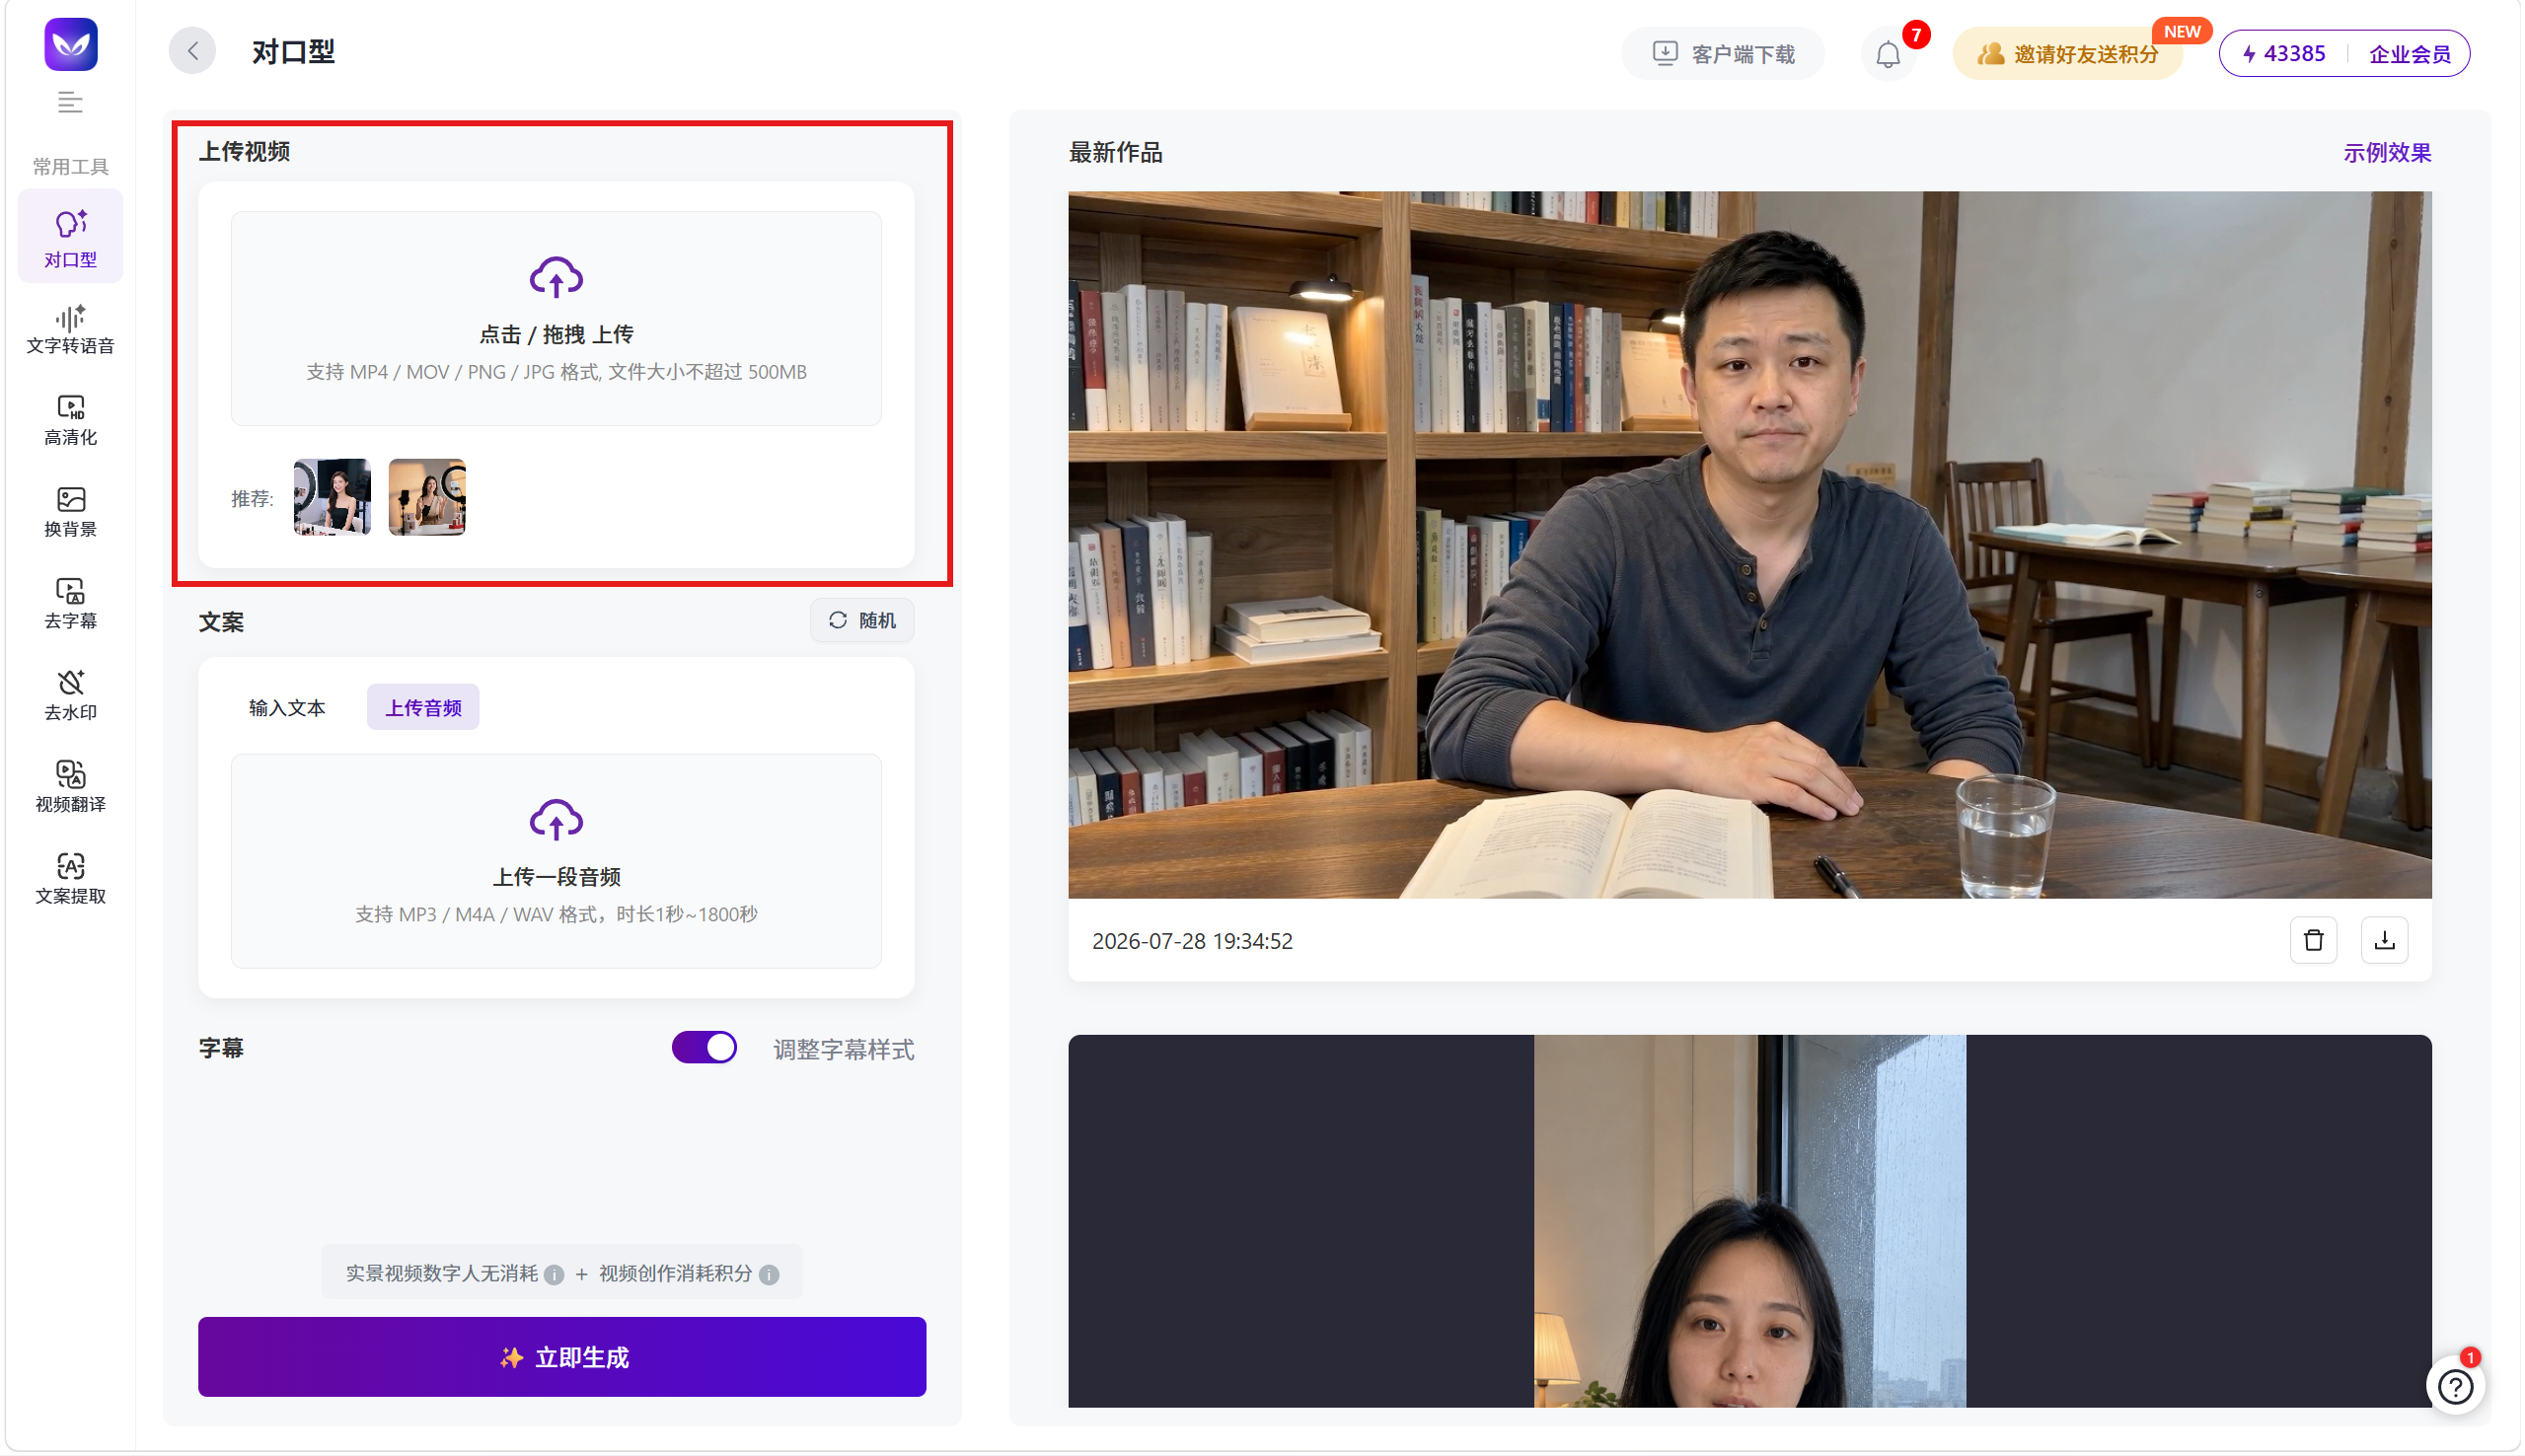This screenshot has width=2525, height=1456.
Task: Switch to the 输入文本 tab
Action: 287,708
